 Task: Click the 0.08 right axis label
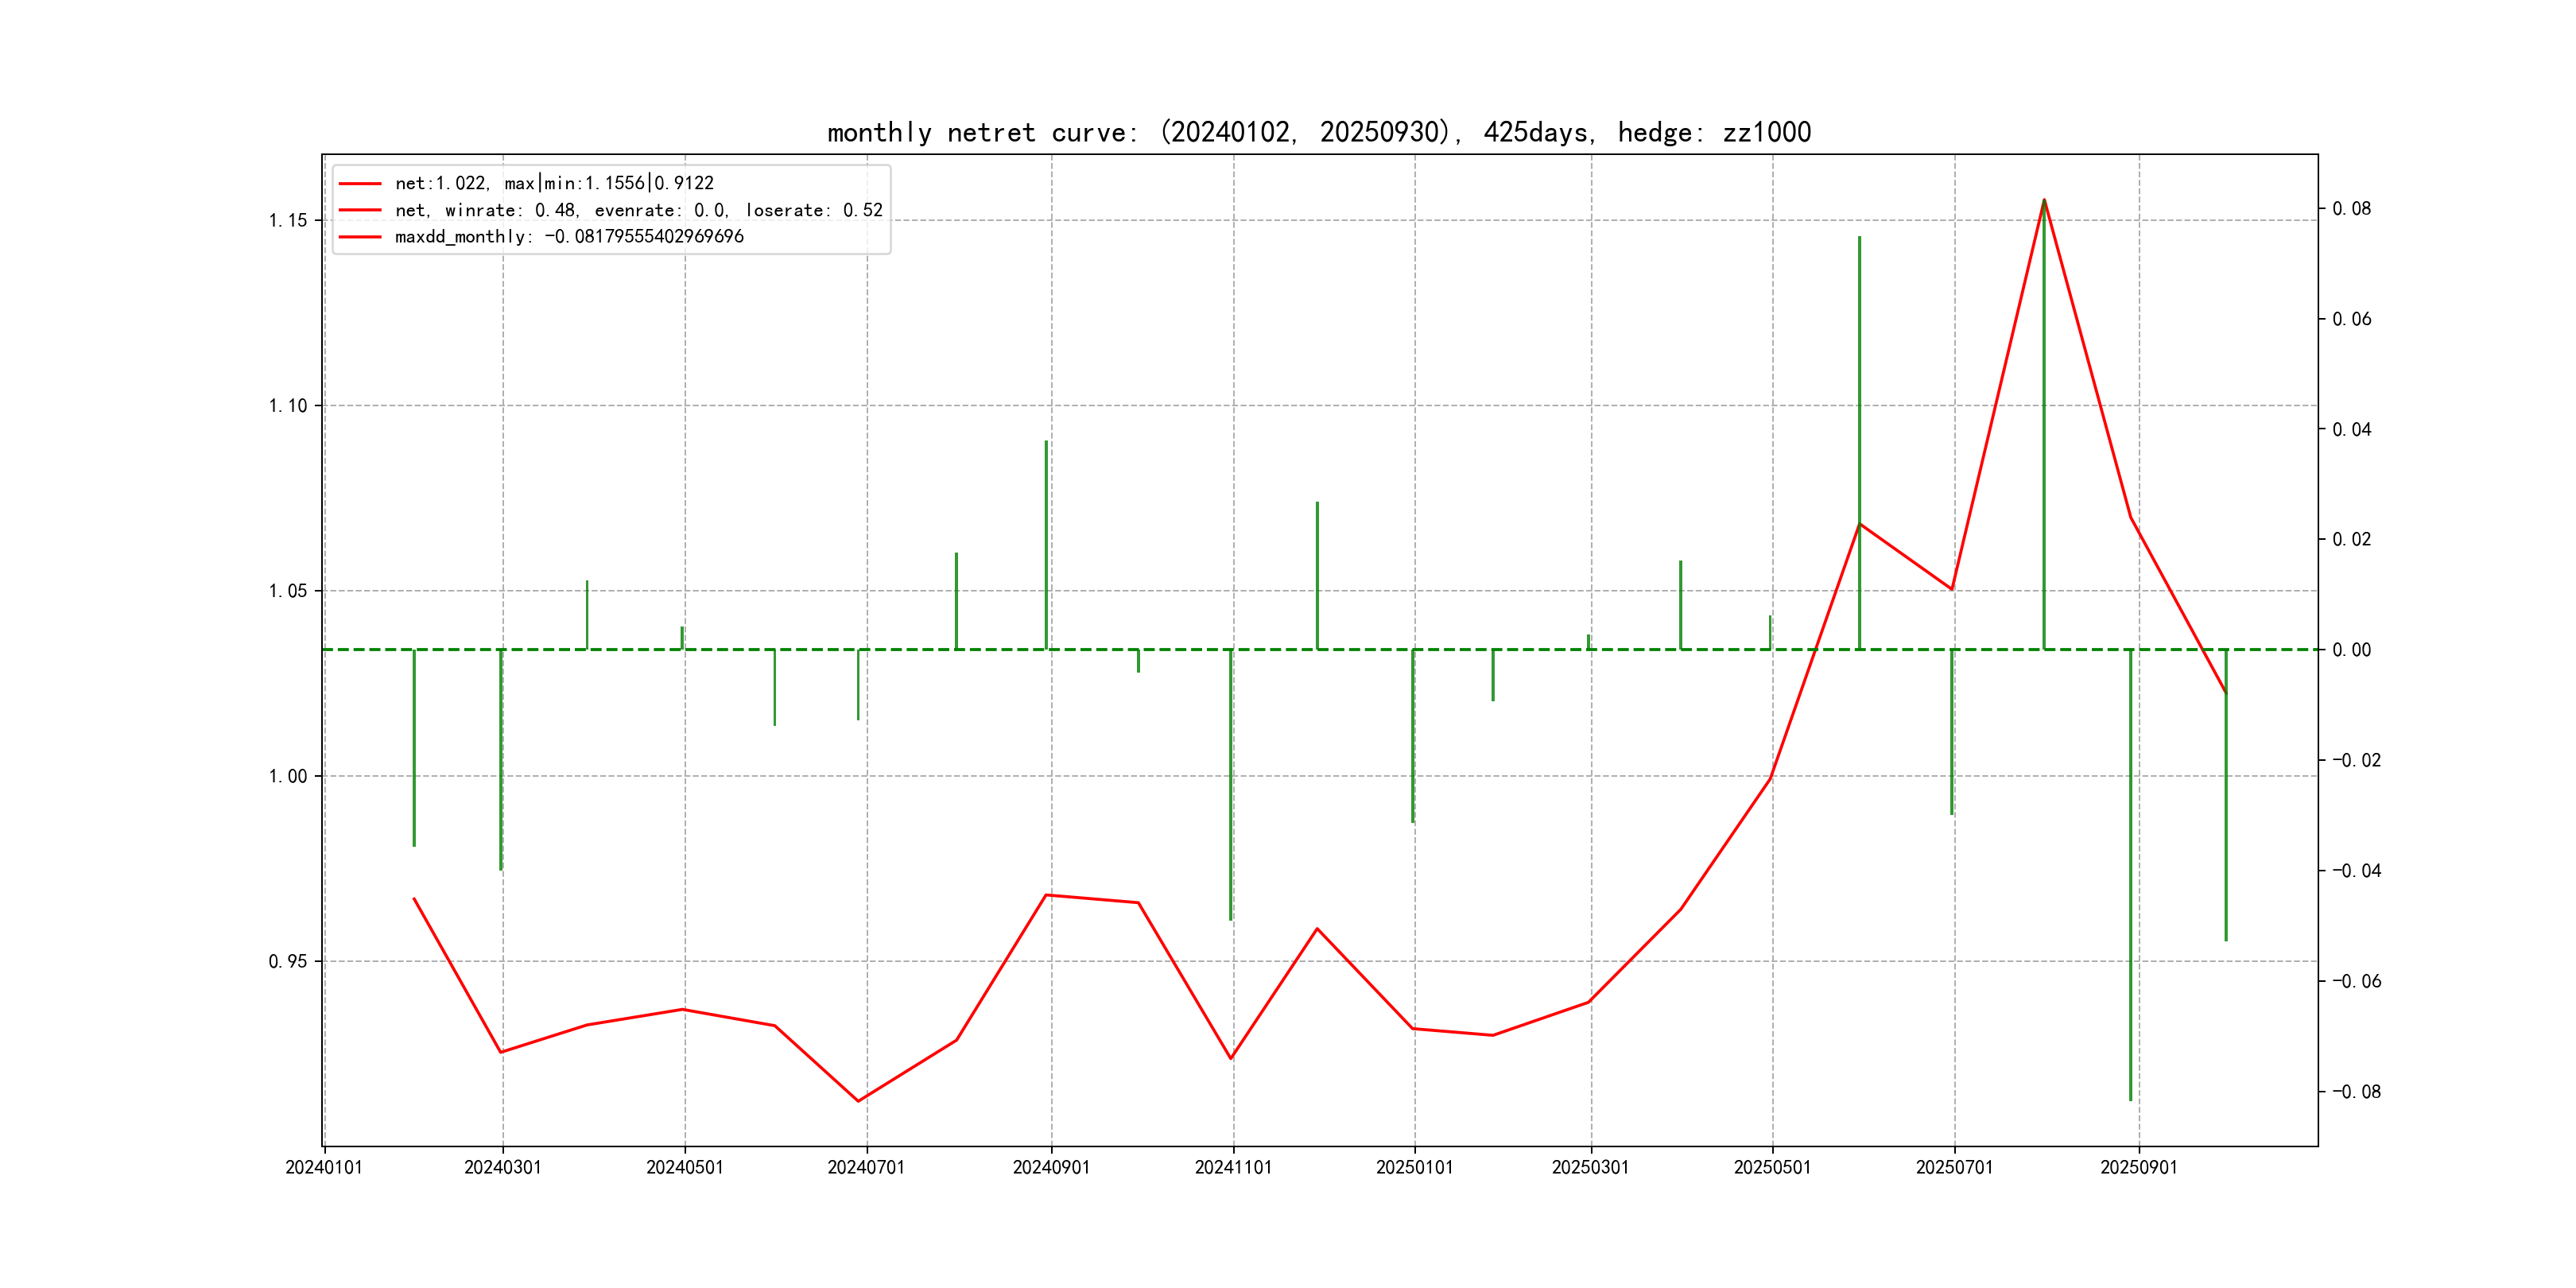click(2351, 208)
